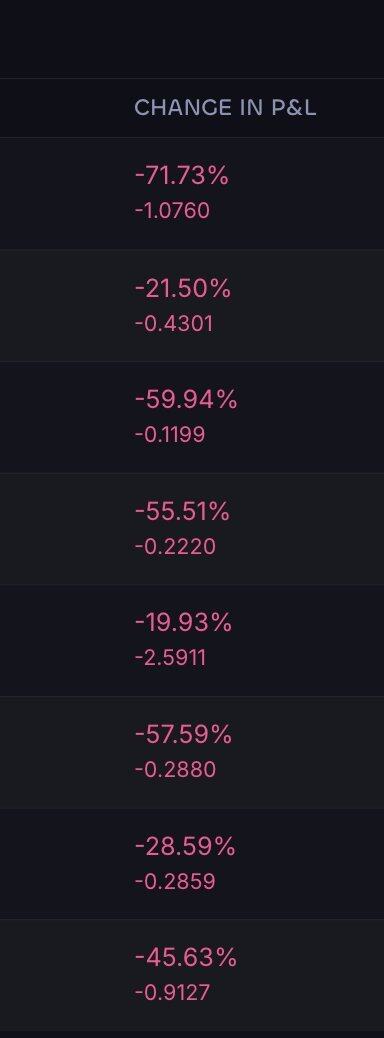Open the row showing -19.93%
This screenshot has height=1038, width=384.
192,640
